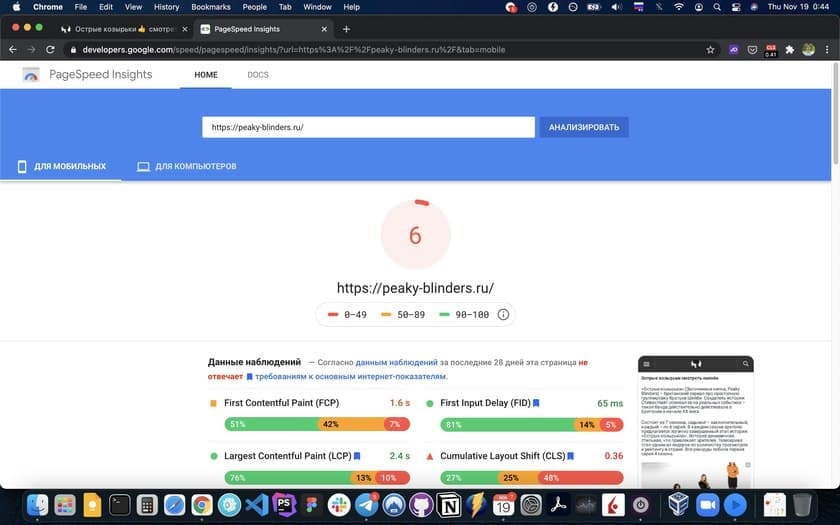This screenshot has height=525, width=840.
Task: Click the URL input with https://peaky-blinders.ru/
Action: pyautogui.click(x=369, y=128)
